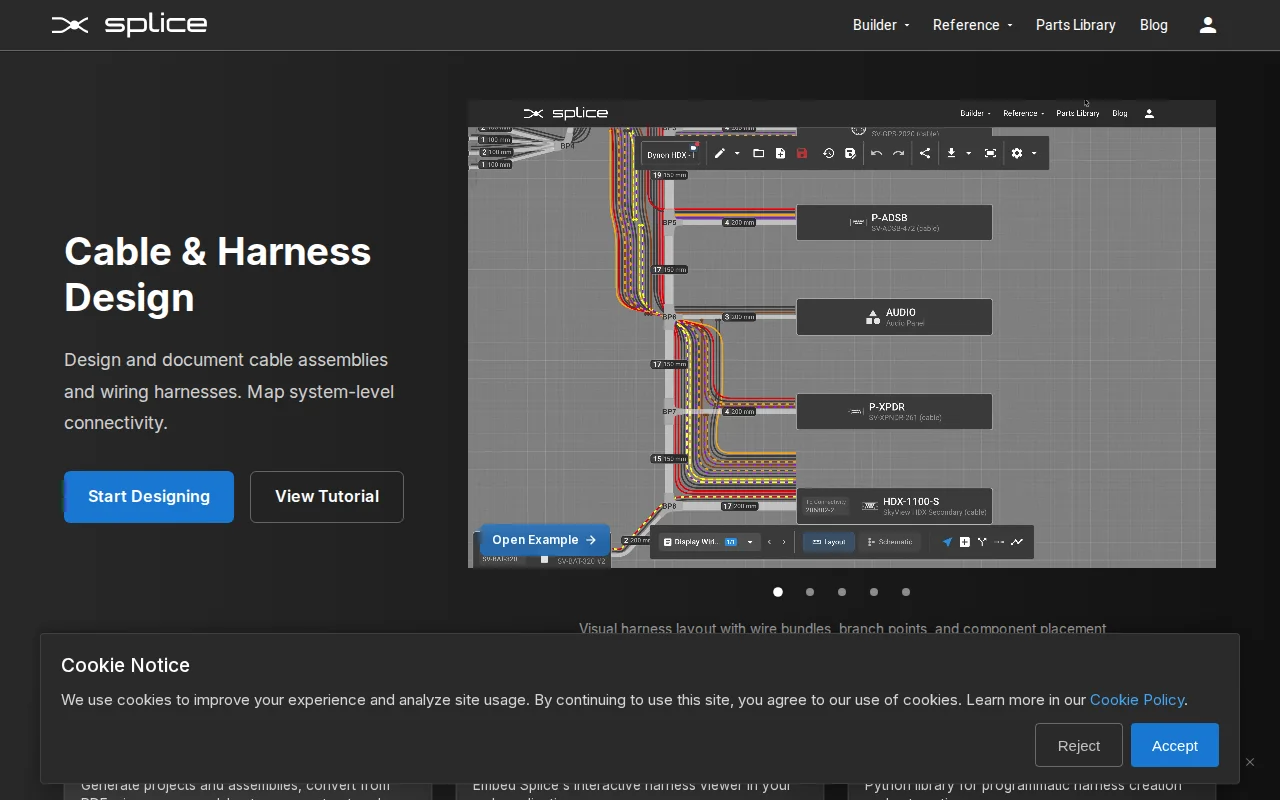
Task: Click the Open Example button on carousel
Action: pyautogui.click(x=544, y=540)
